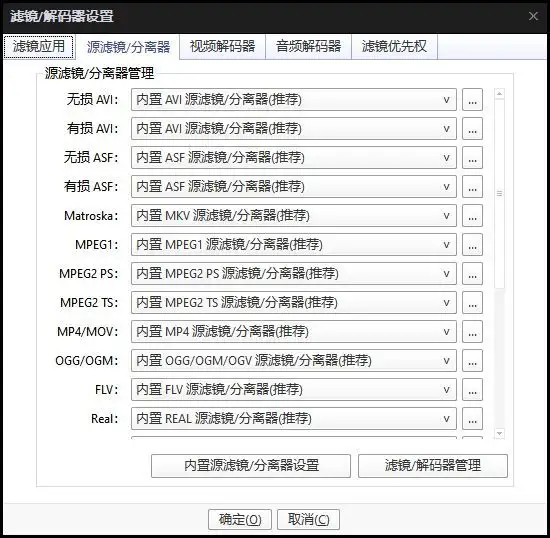The width and height of the screenshot is (550, 538).
Task: Expand the MPEG2 PS dropdown
Action: pyautogui.click(x=294, y=274)
